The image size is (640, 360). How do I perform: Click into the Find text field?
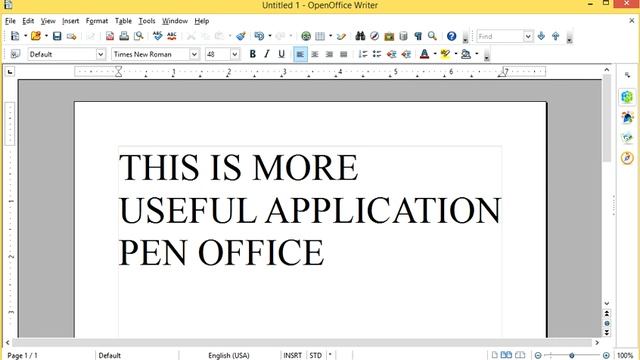pyautogui.click(x=500, y=36)
